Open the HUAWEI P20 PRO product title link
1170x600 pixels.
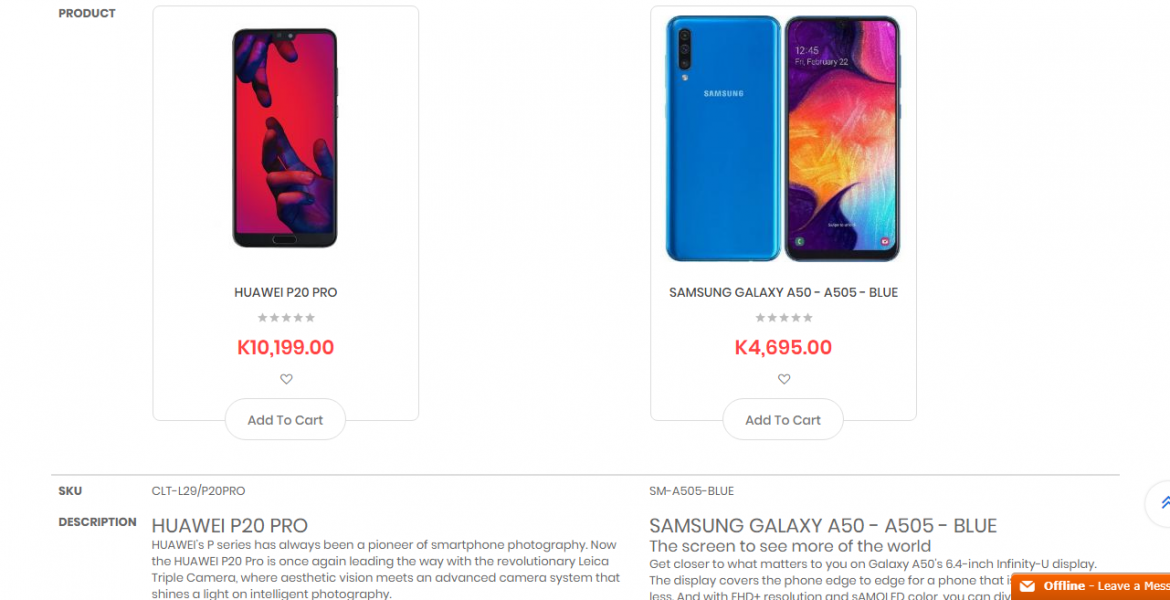pyautogui.click(x=286, y=293)
